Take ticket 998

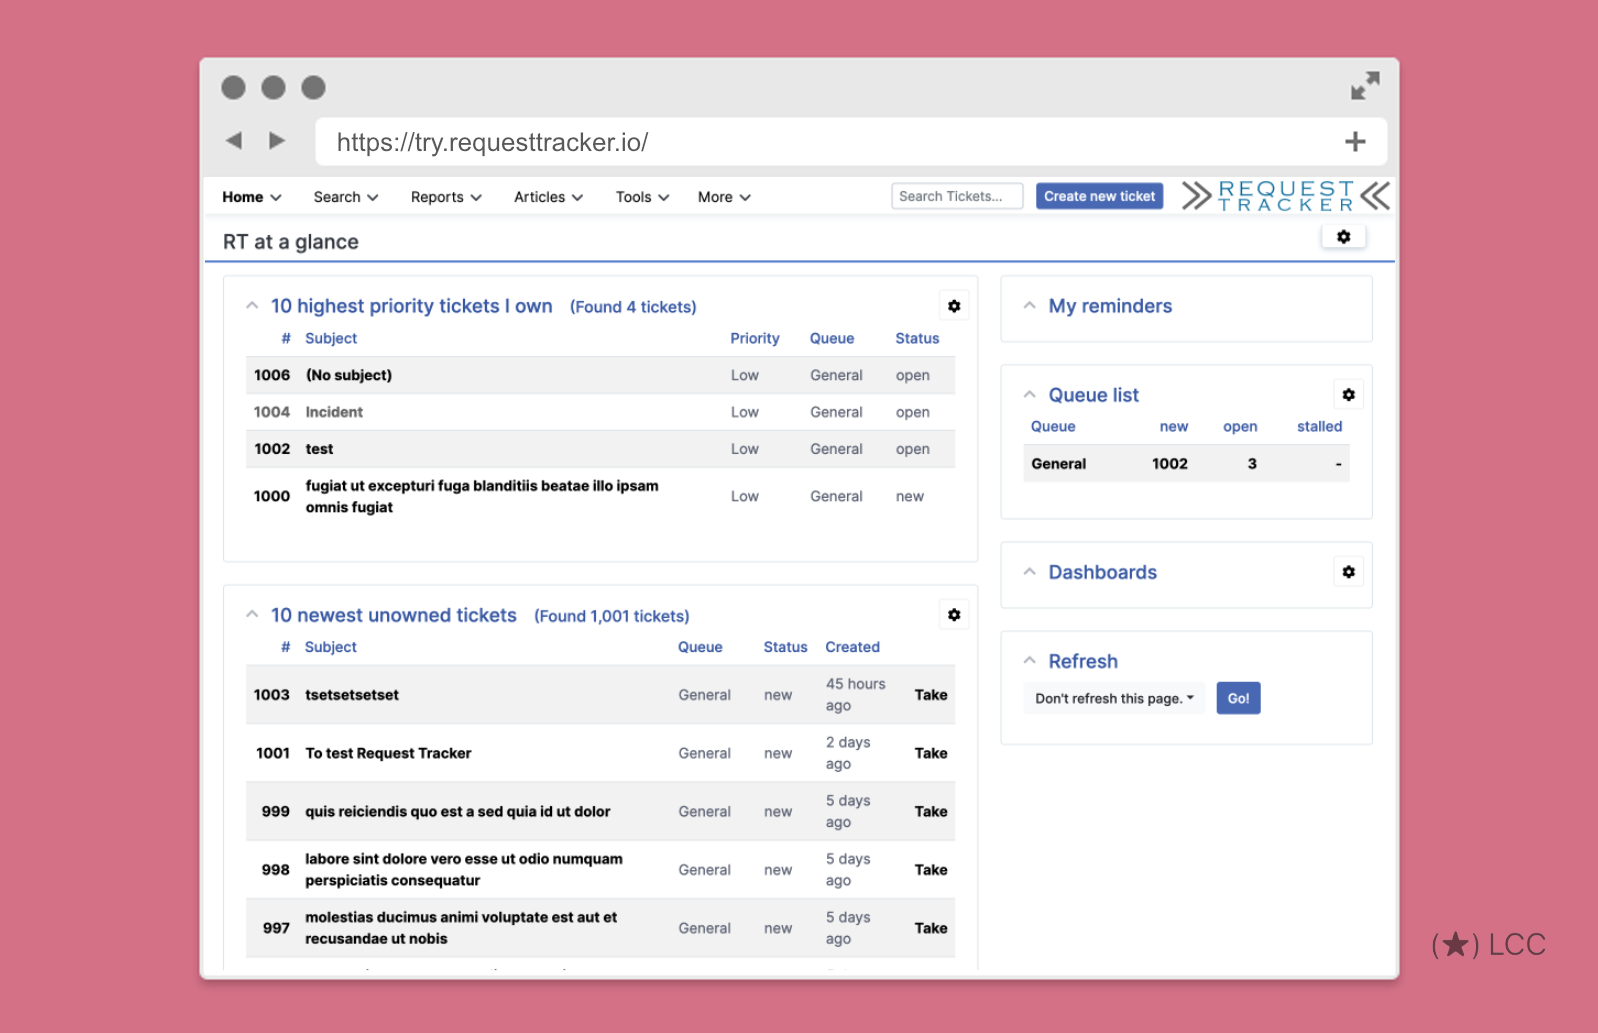931,870
